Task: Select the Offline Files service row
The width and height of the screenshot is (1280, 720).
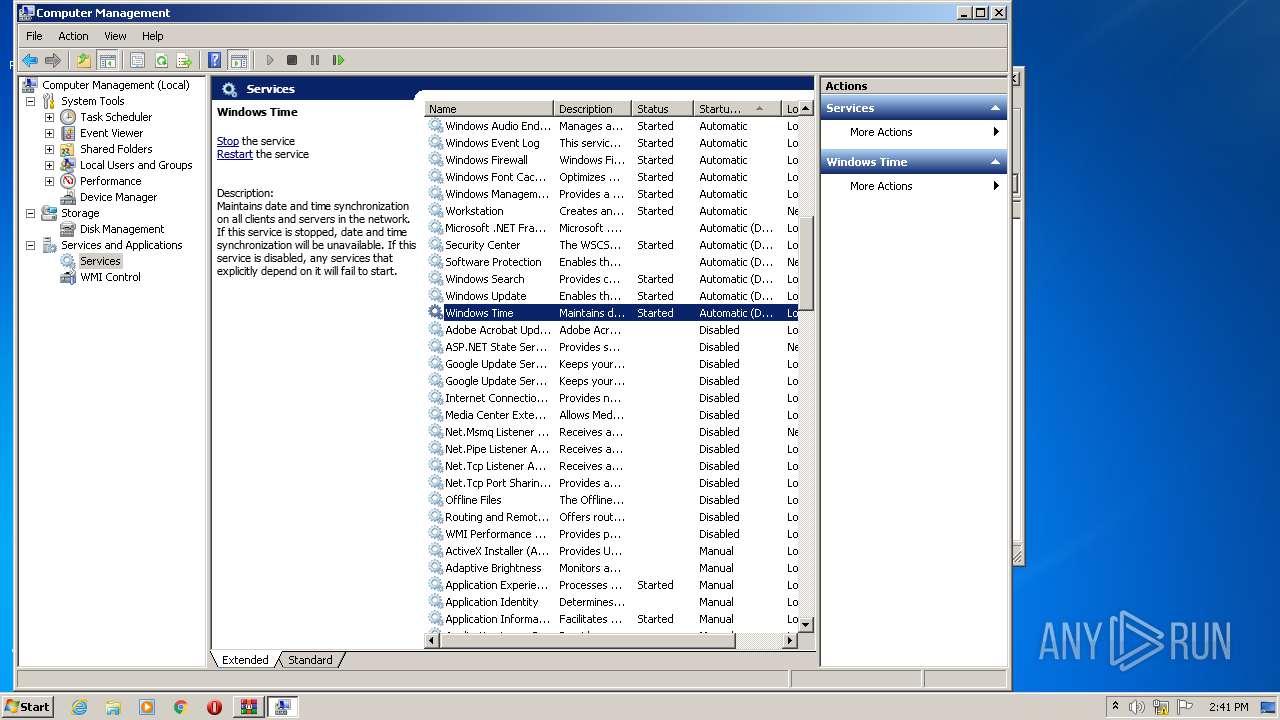Action: click(612, 500)
